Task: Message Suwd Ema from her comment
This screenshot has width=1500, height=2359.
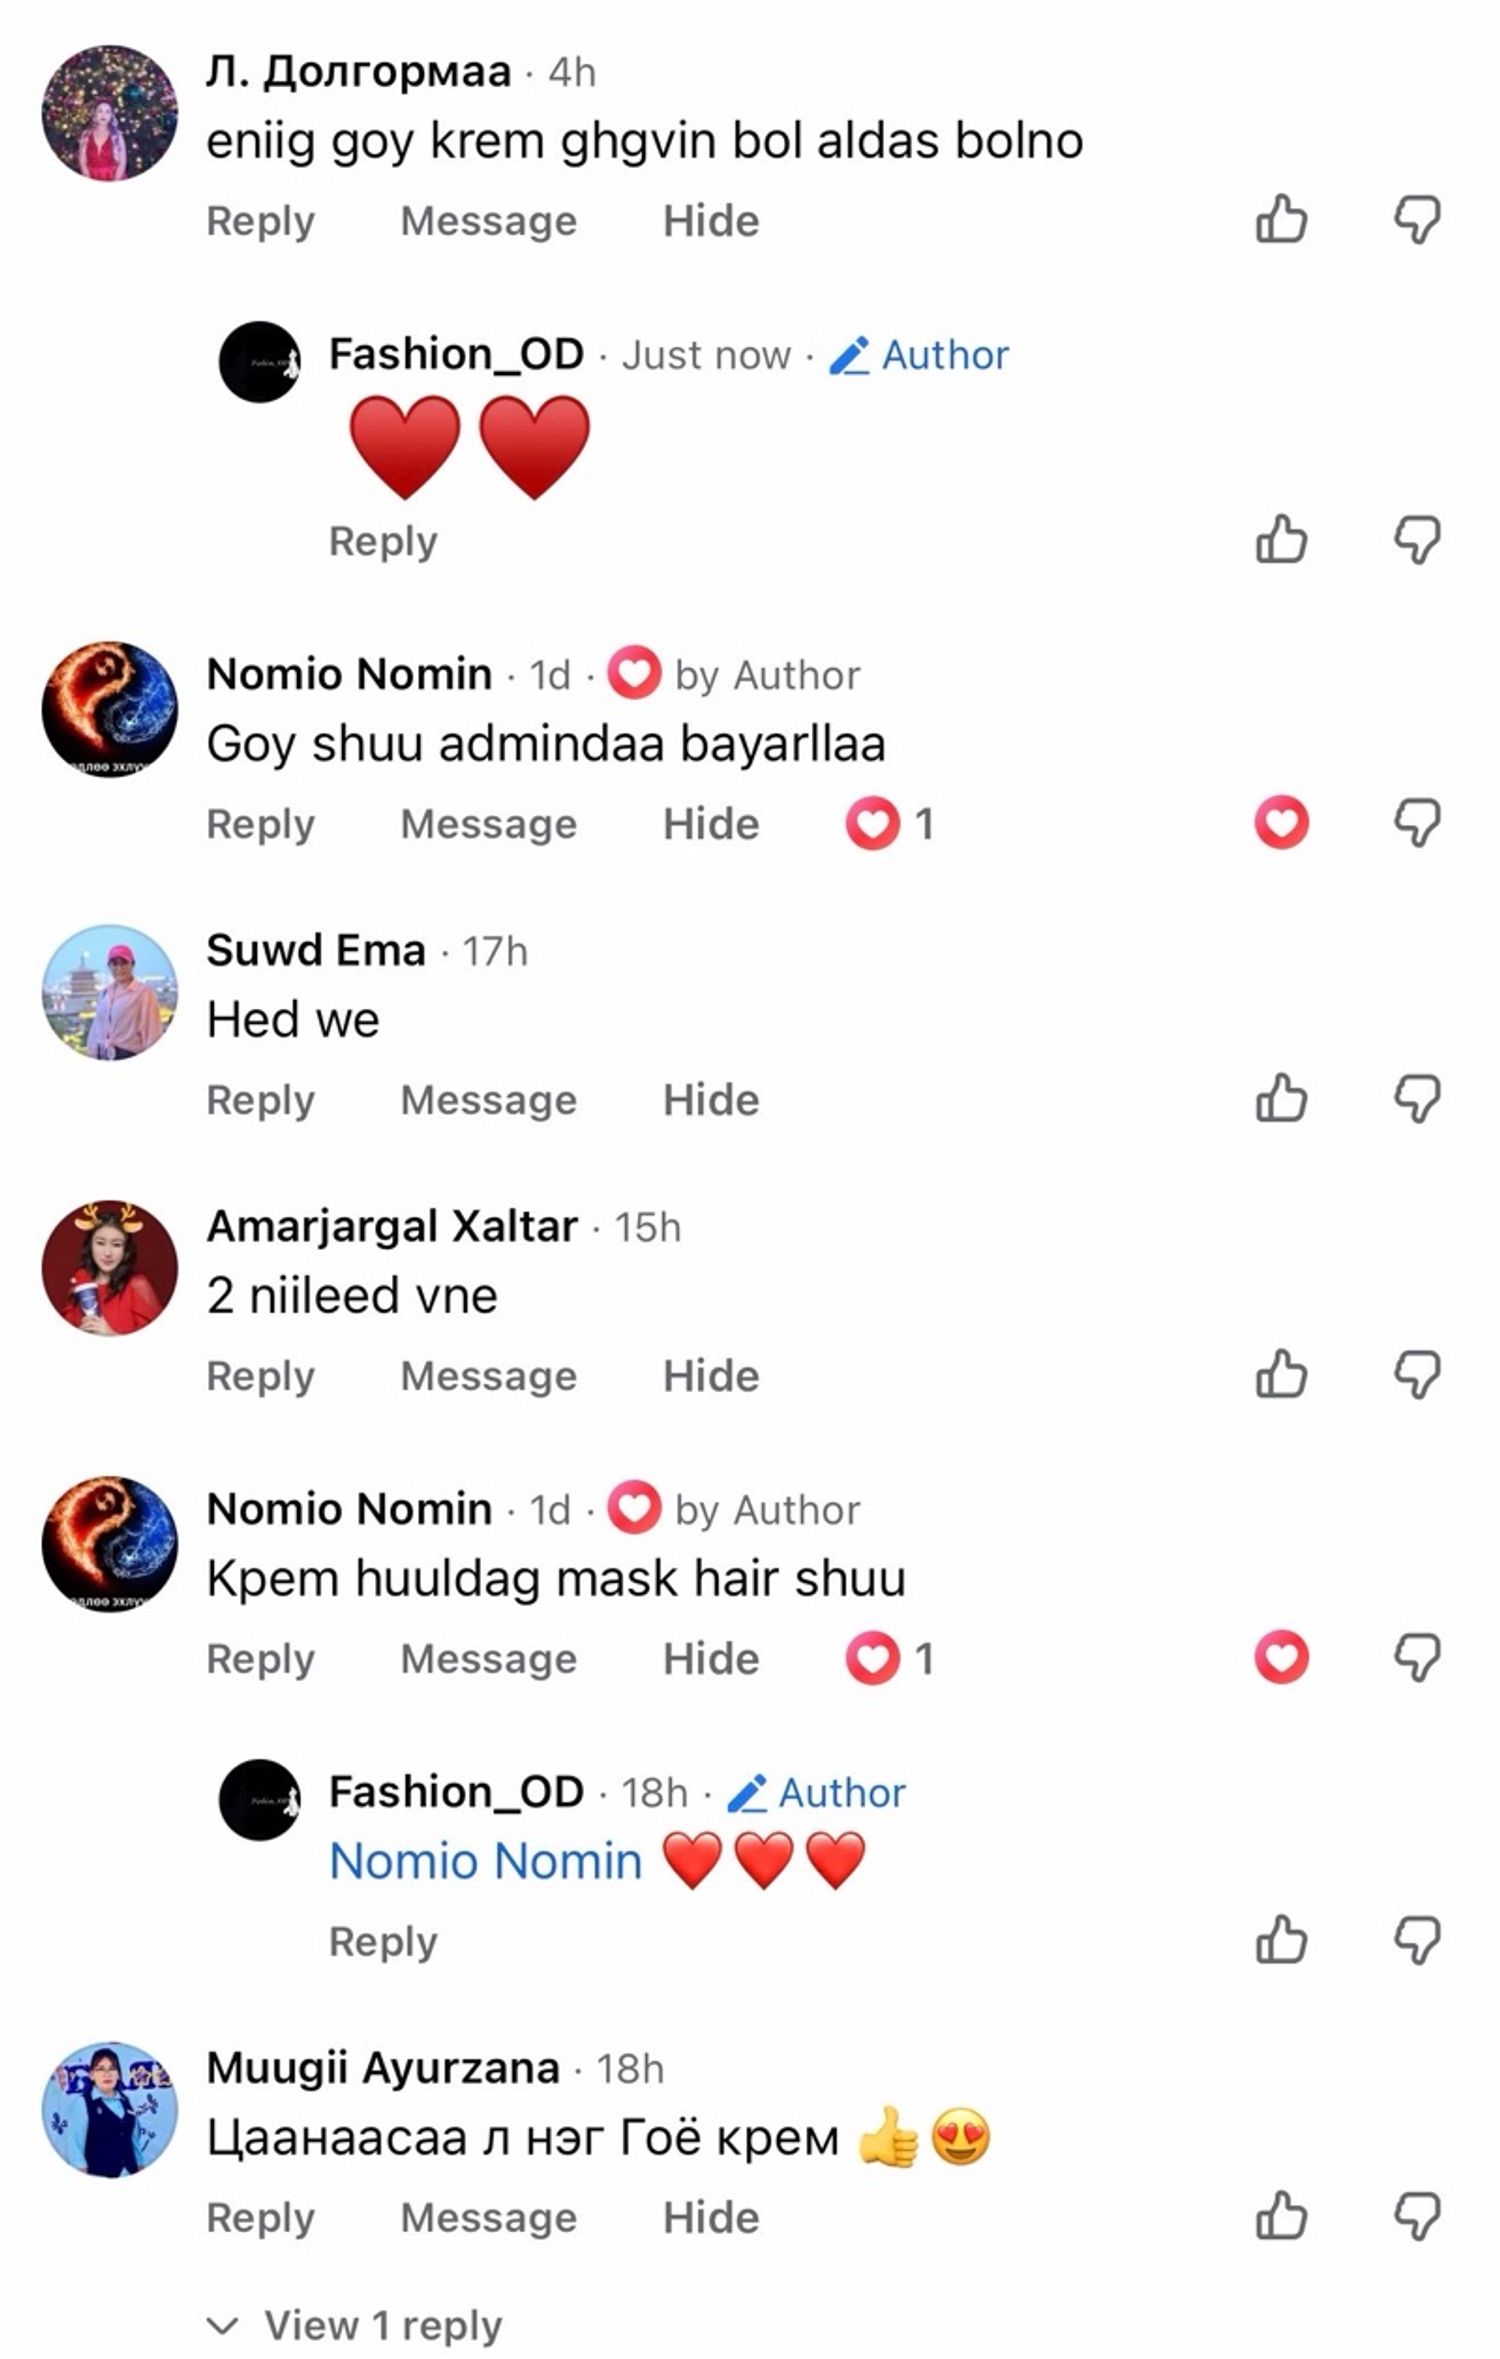Action: pos(488,1099)
